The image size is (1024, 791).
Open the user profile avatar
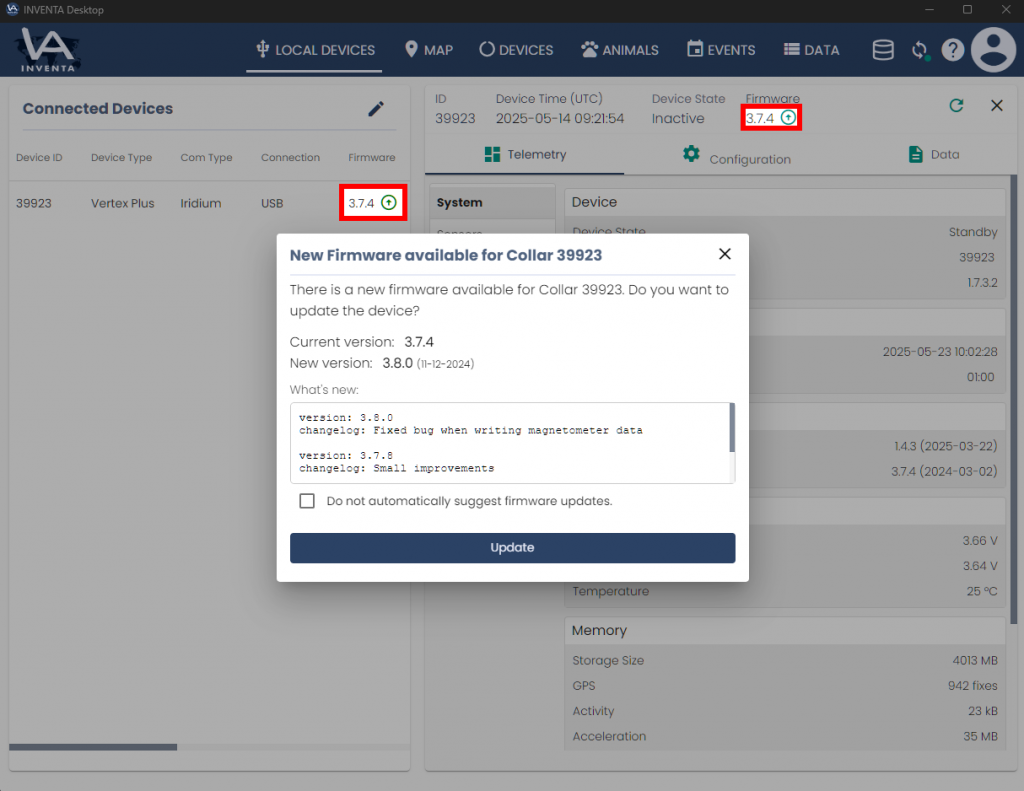[993, 50]
